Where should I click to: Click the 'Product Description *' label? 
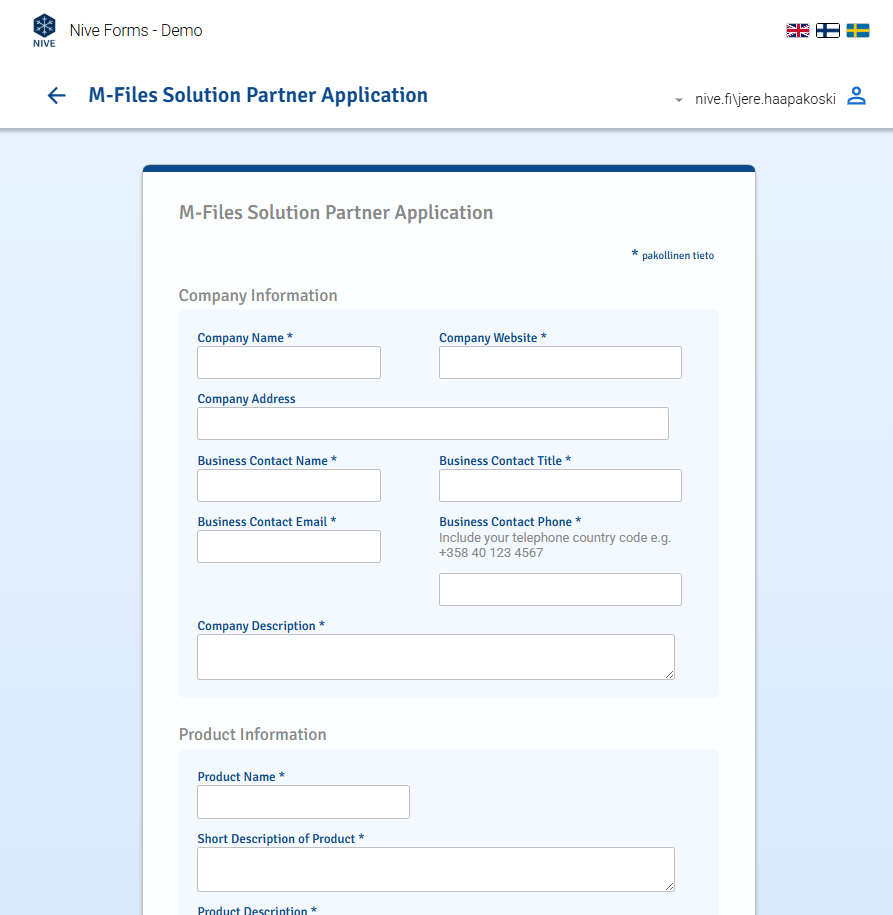coord(257,910)
